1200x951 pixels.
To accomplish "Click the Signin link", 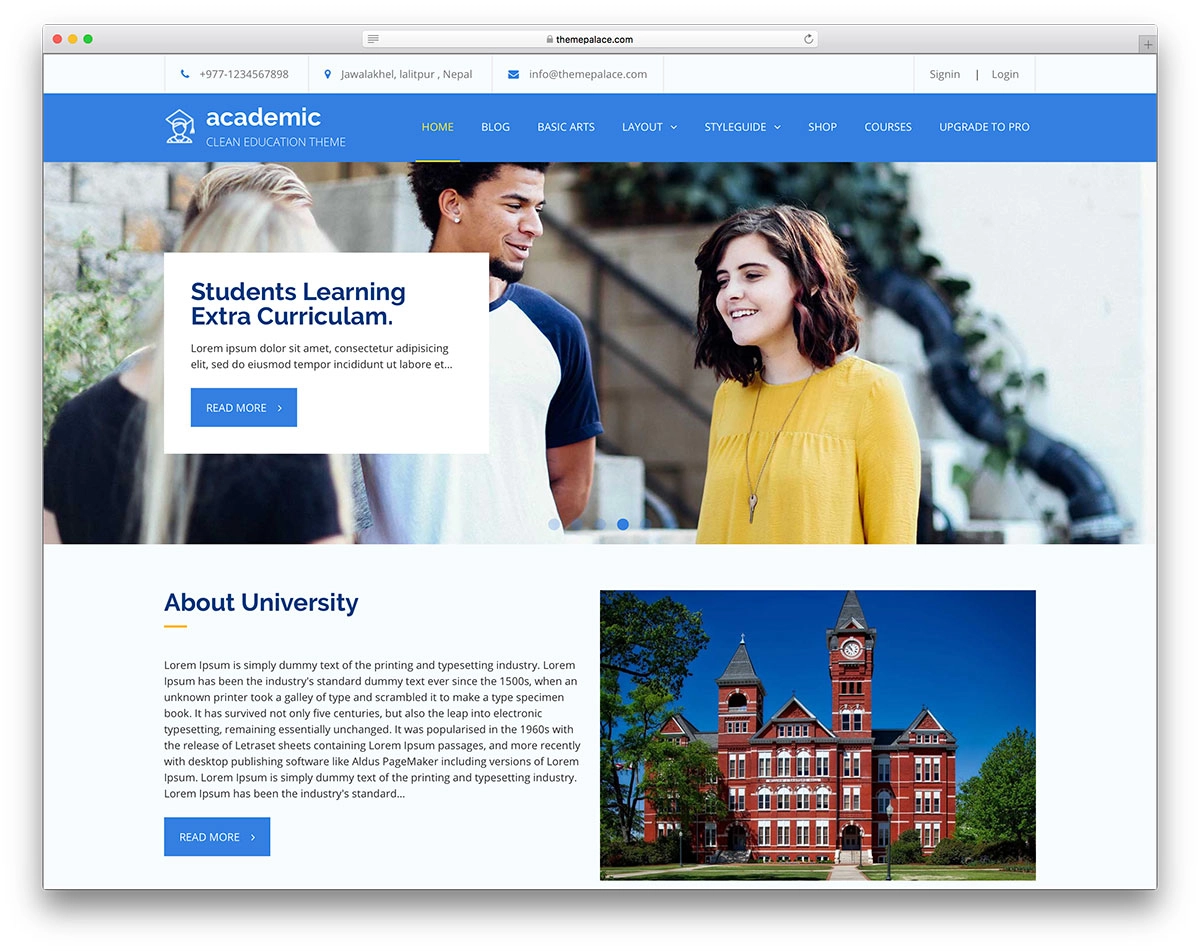I will pyautogui.click(x=944, y=74).
